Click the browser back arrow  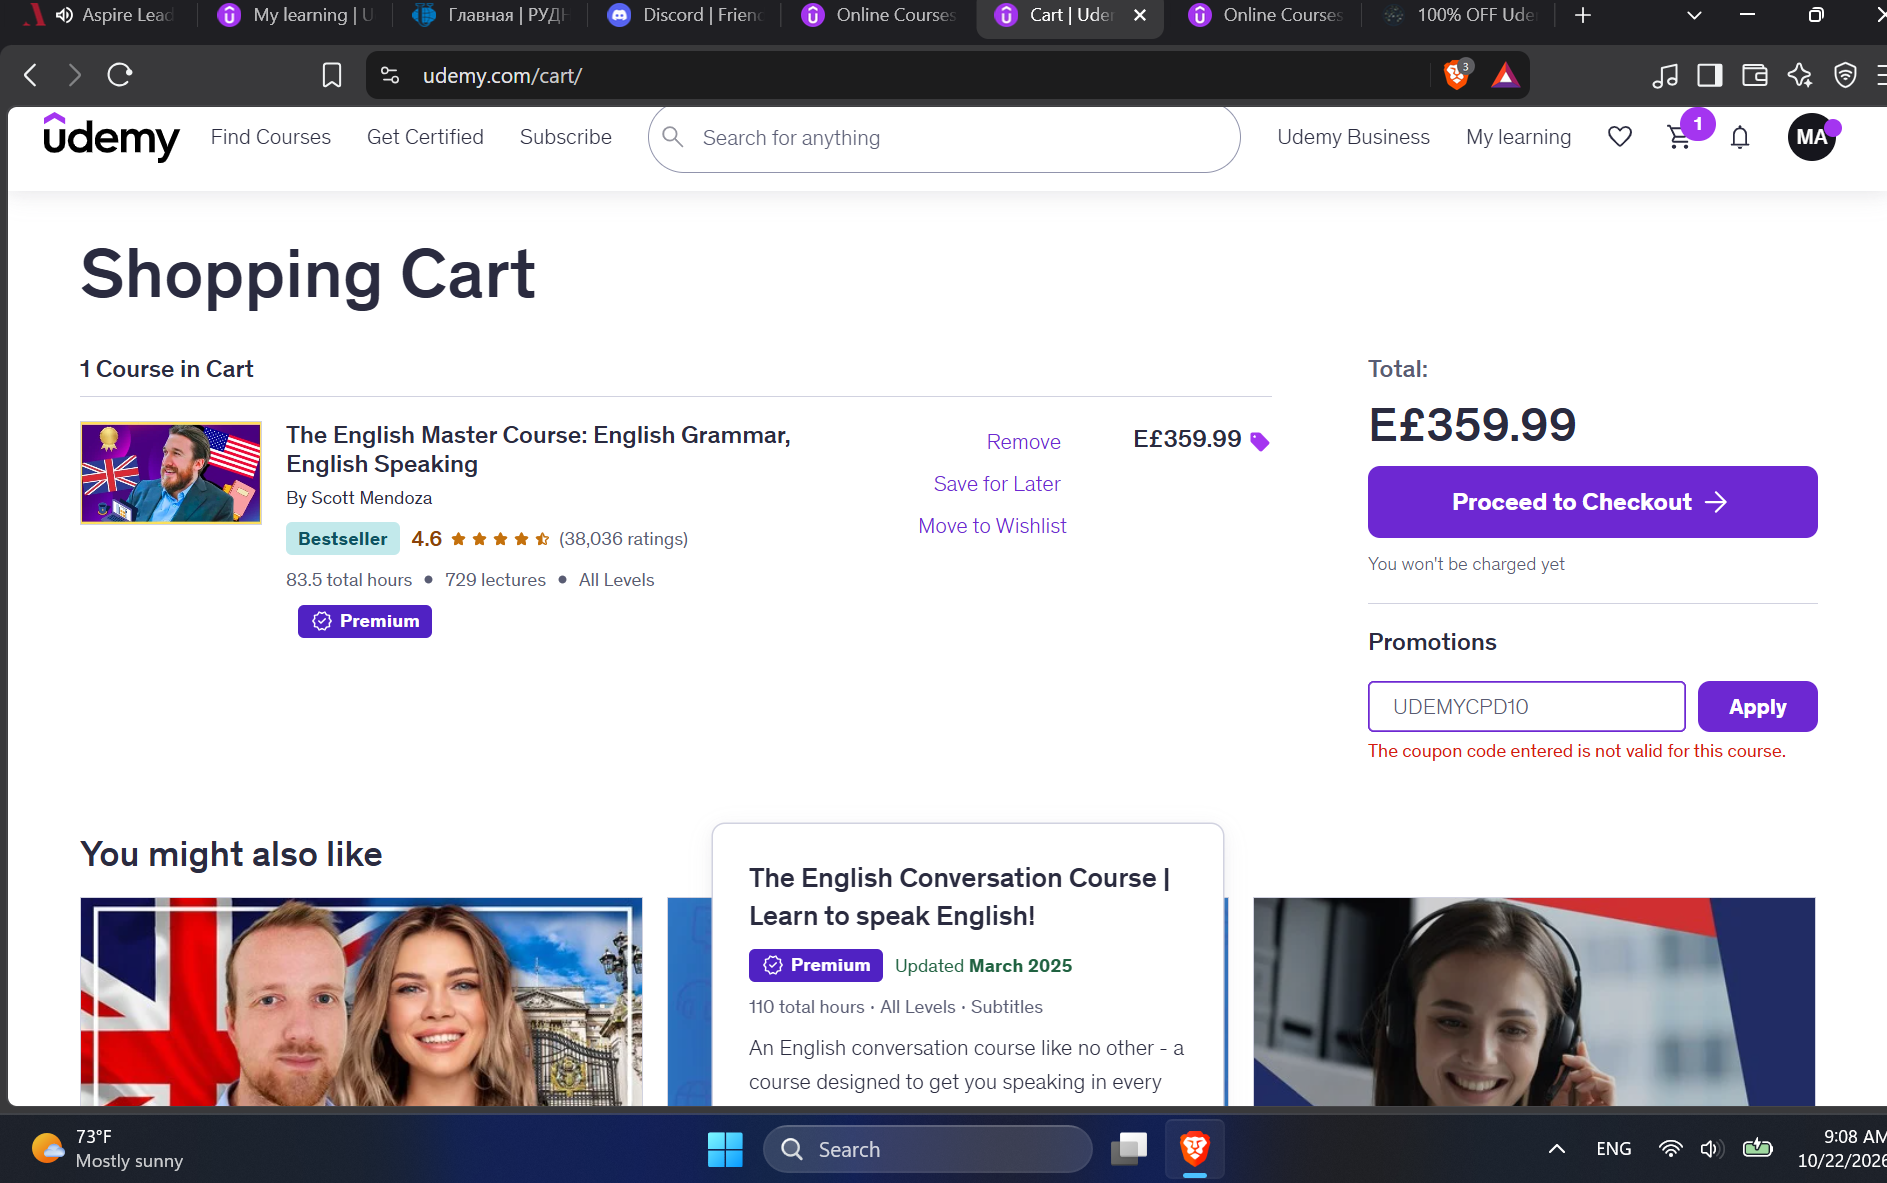pos(31,75)
